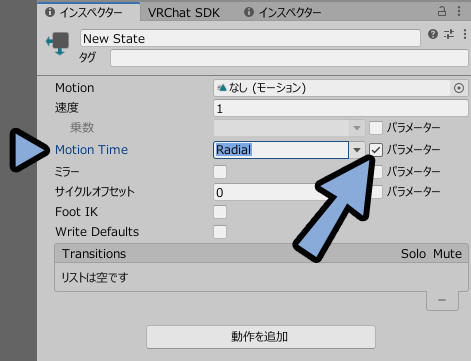Image resolution: width=471 pixels, height=361 pixels.
Task: Click the サイクルオフセット label
Action: tap(95, 192)
